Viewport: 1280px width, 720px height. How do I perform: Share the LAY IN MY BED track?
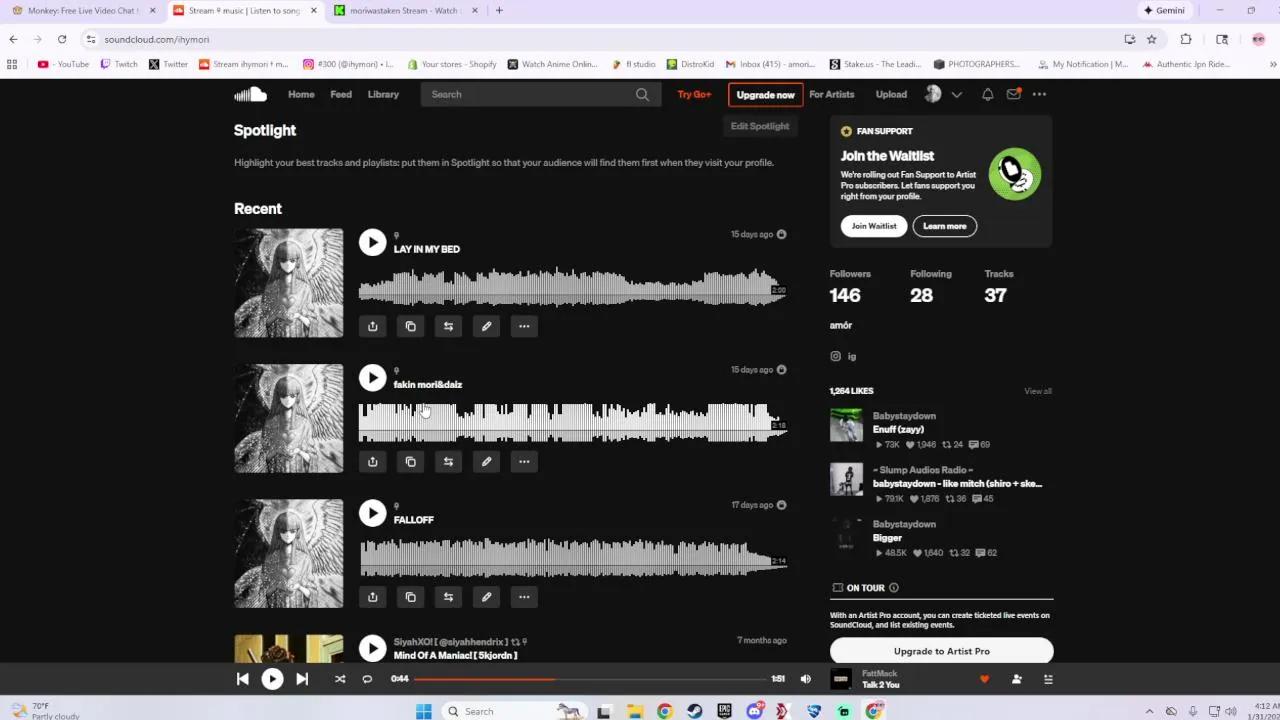(x=372, y=326)
